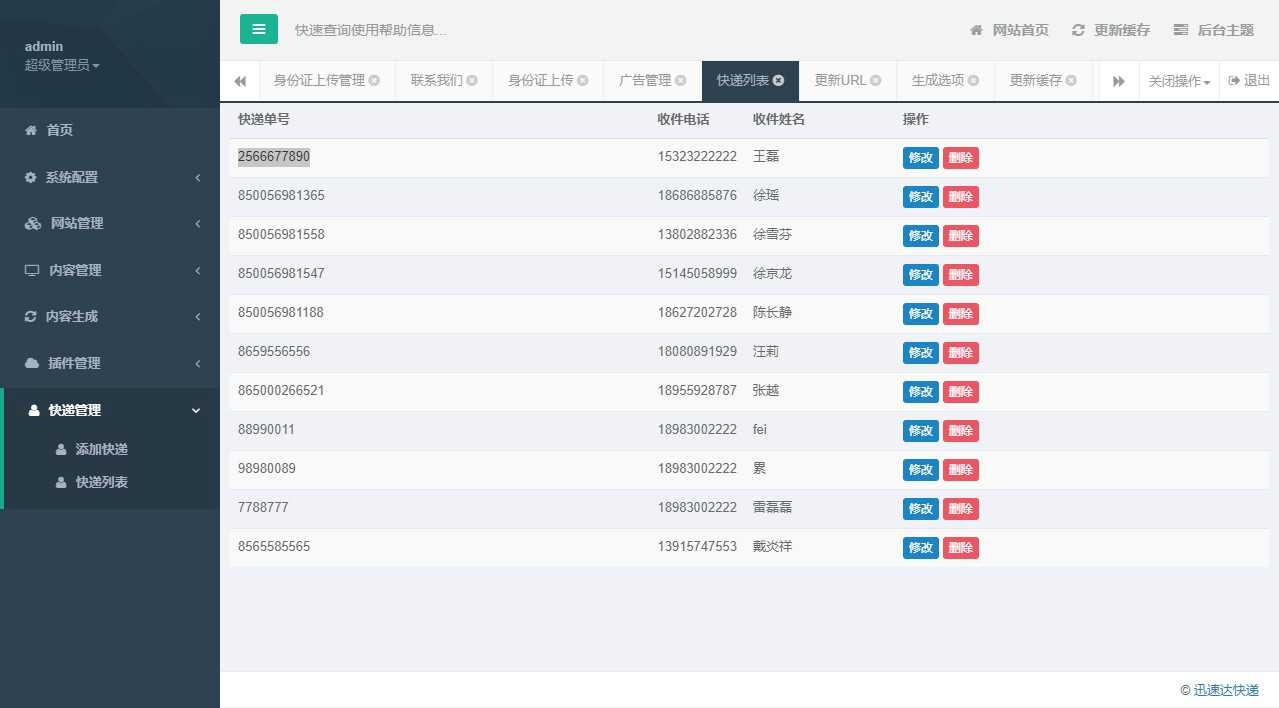Click the house icon next to 首页 in sidebar
1279x708 pixels.
[31, 130]
